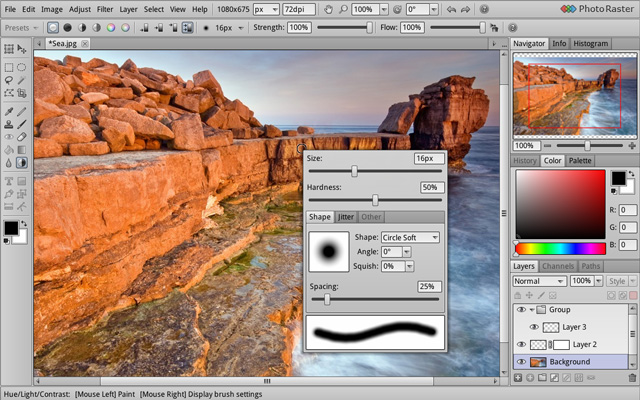This screenshot has height=400, width=640.
Task: Select the Eyedropper tool
Action: click(x=9, y=111)
